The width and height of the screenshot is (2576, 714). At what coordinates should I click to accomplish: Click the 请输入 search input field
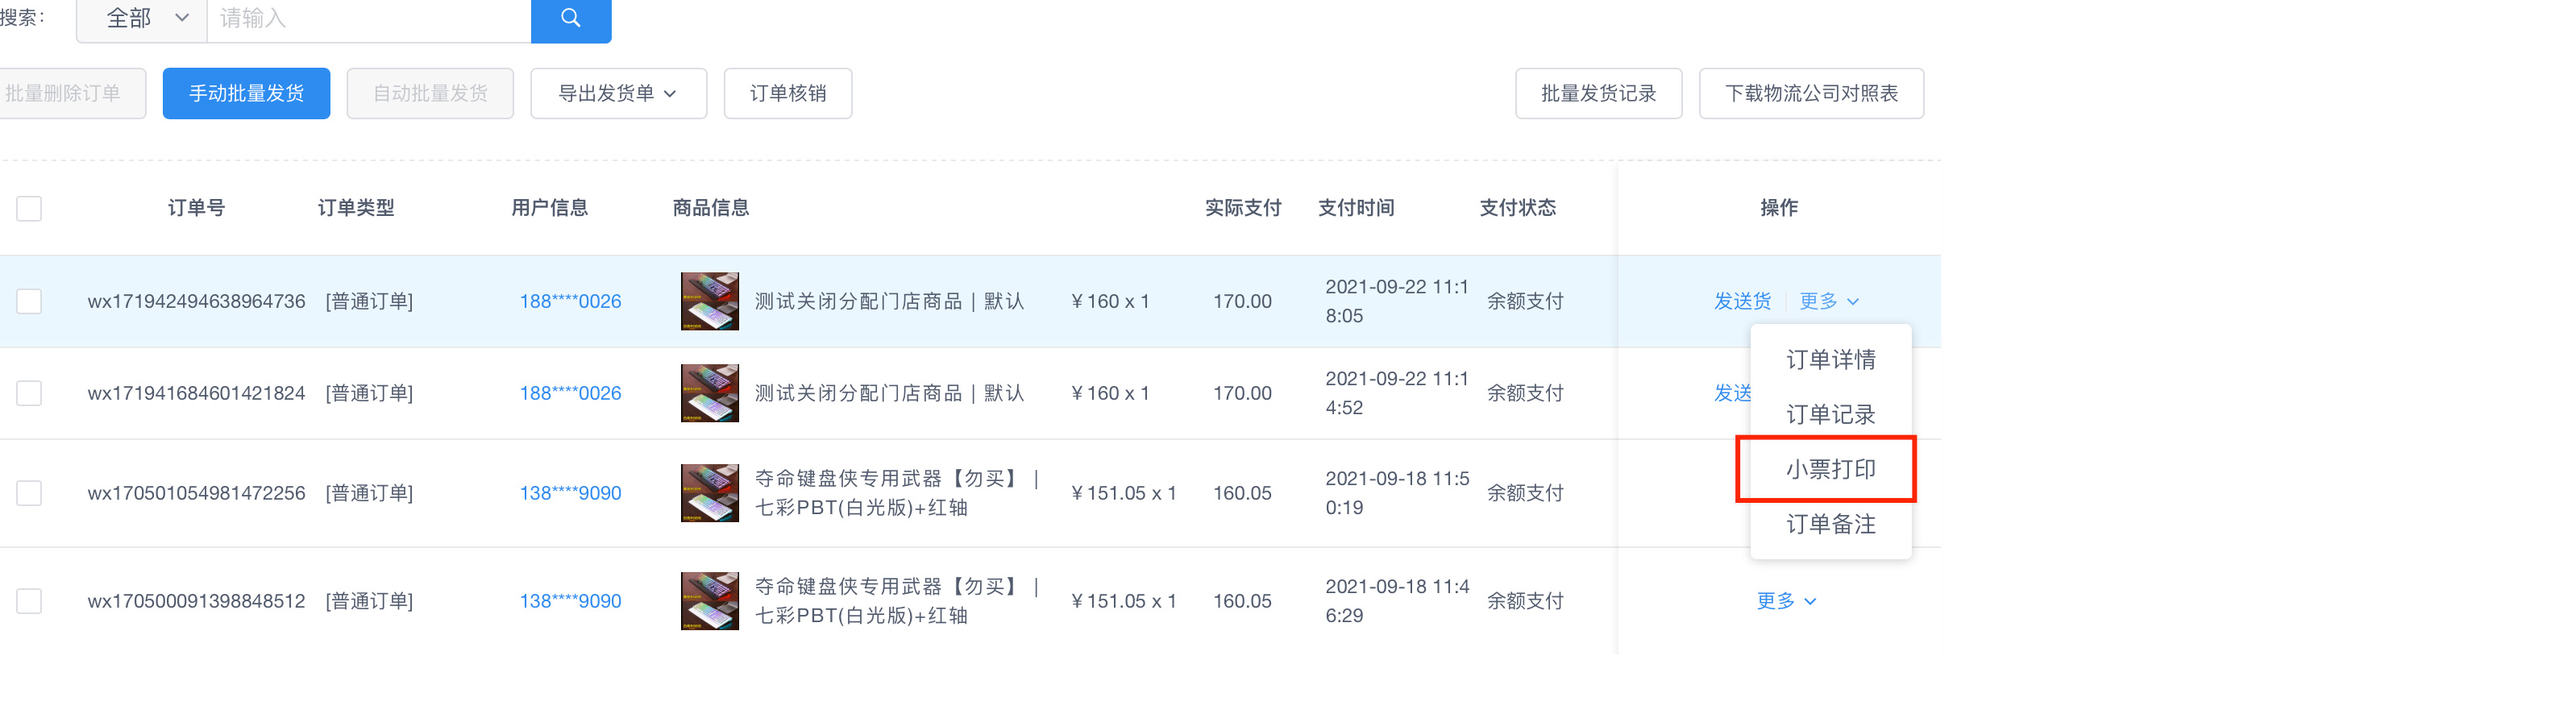[x=368, y=18]
